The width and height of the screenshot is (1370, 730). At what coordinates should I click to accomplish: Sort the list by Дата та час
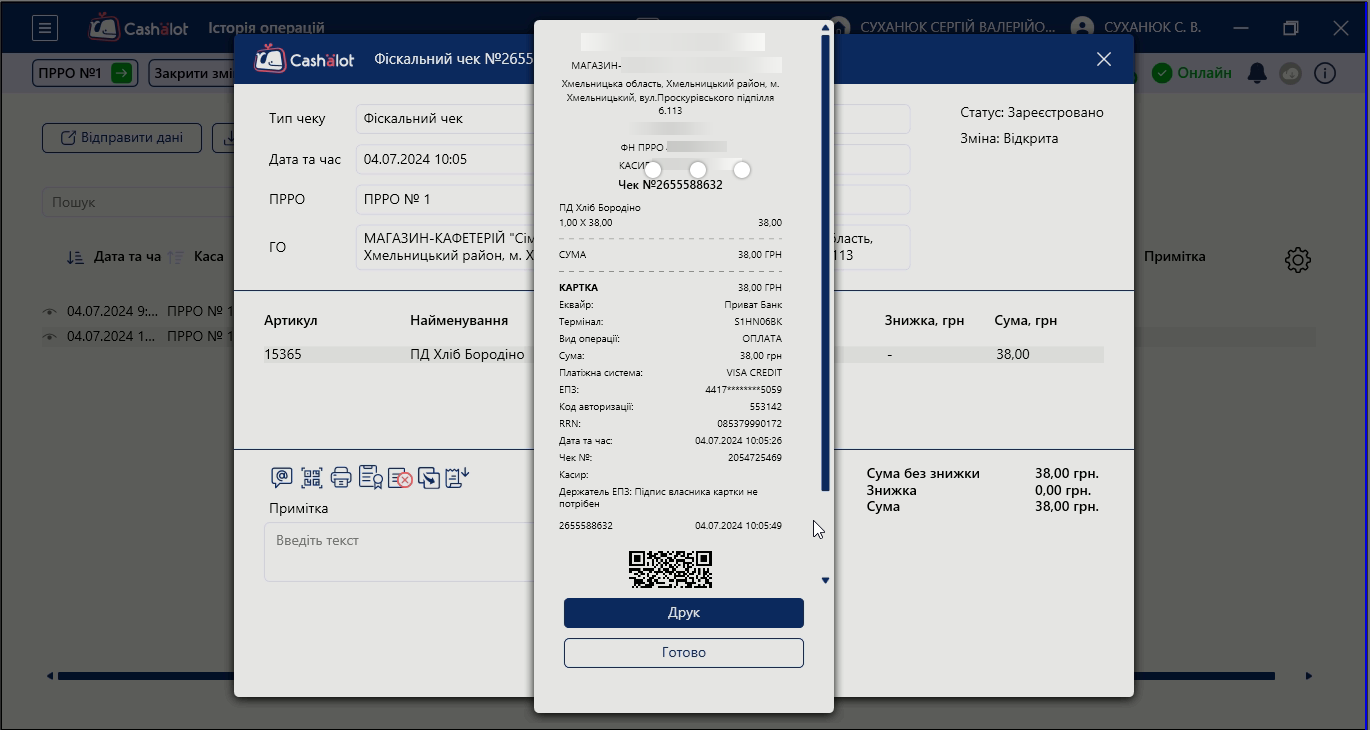[x=76, y=257]
